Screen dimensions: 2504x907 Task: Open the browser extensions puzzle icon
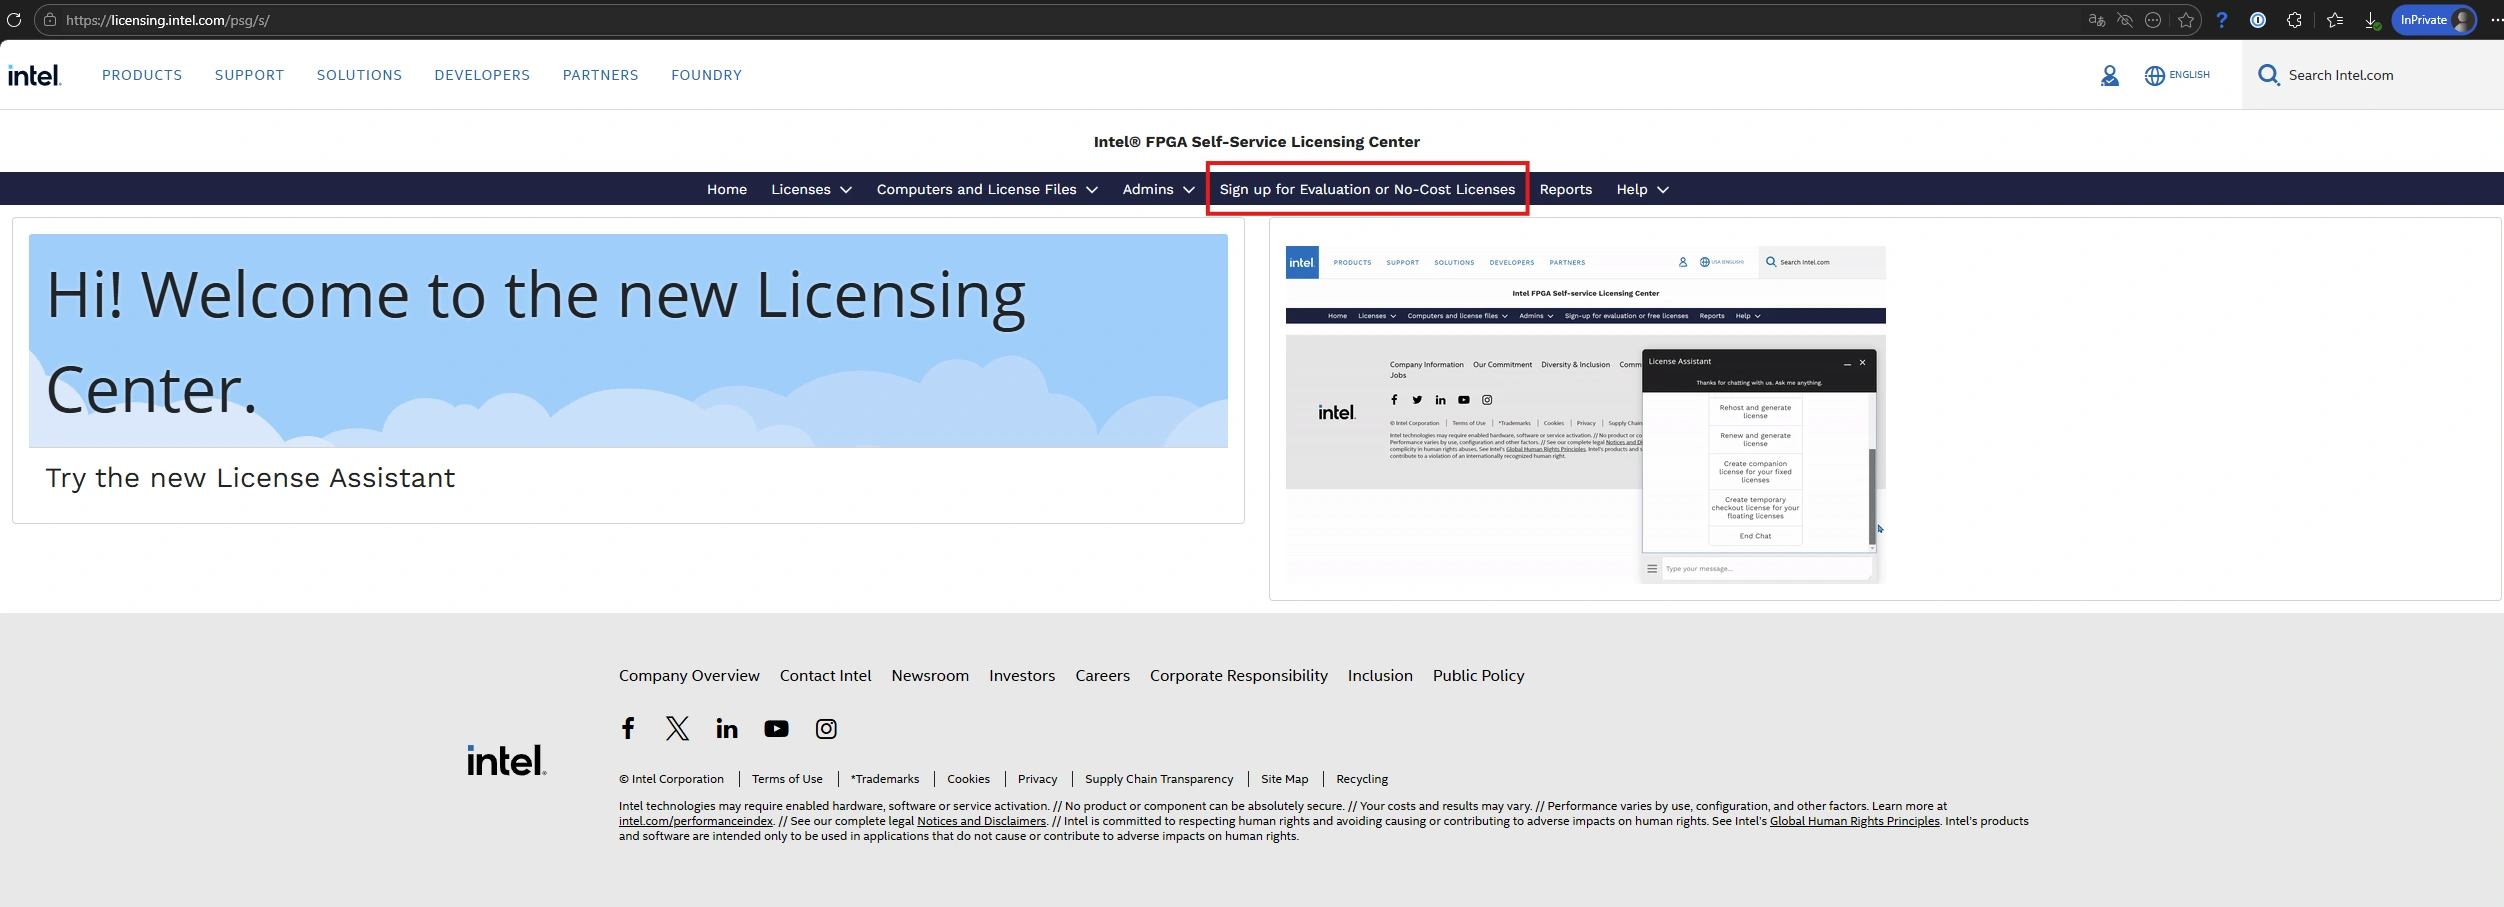(2294, 20)
